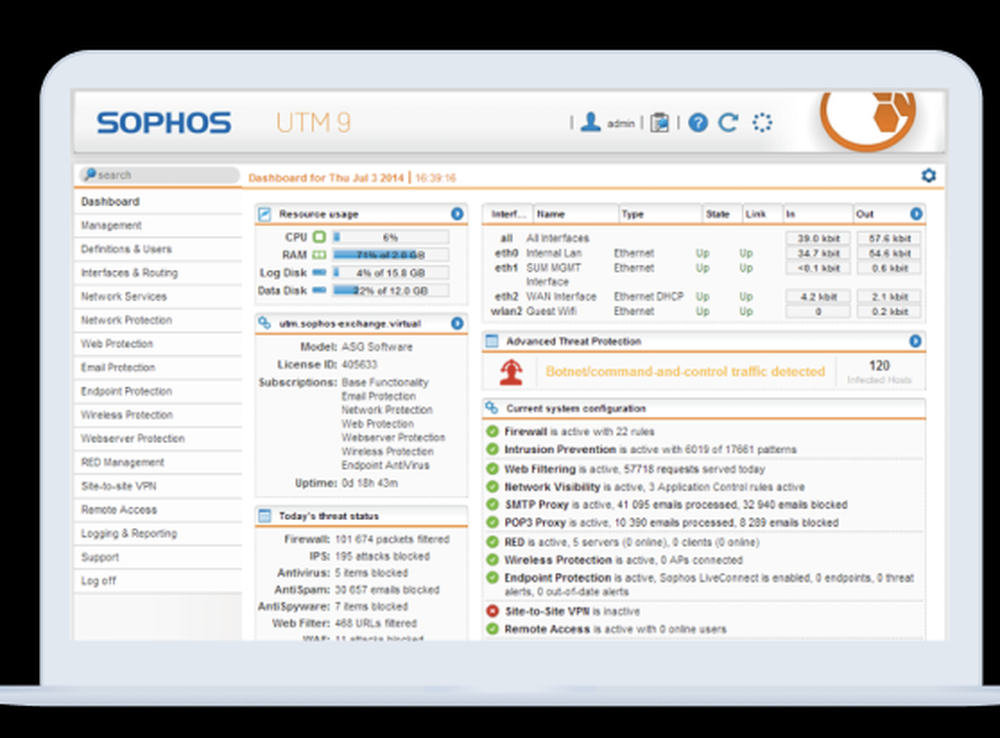
Task: Open Dashboard in sidebar
Action: 158,202
